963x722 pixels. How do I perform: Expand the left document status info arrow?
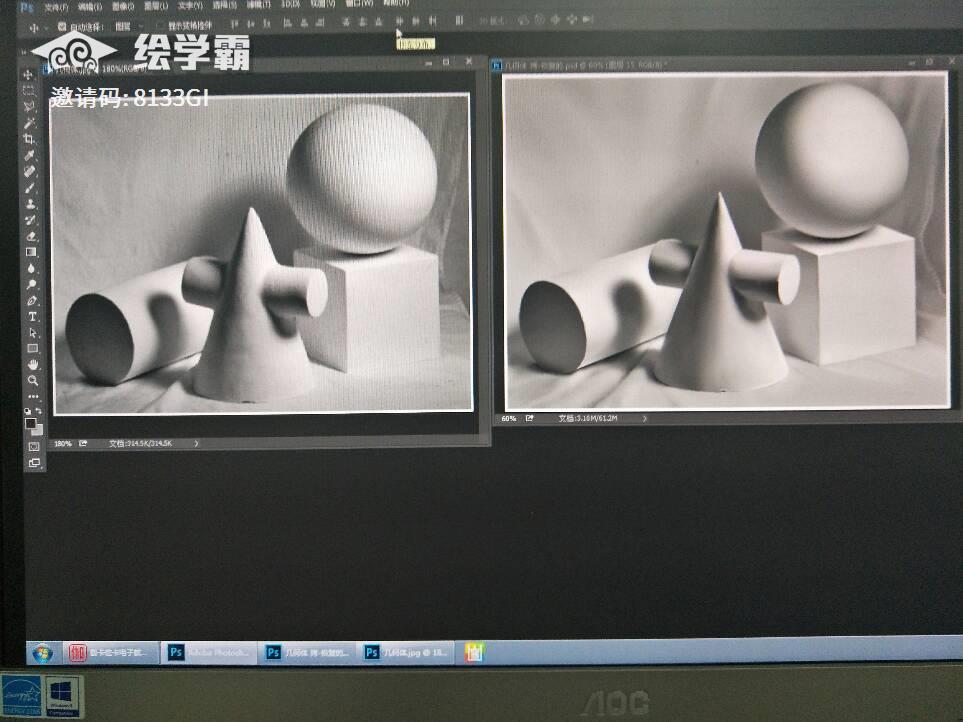(x=196, y=443)
